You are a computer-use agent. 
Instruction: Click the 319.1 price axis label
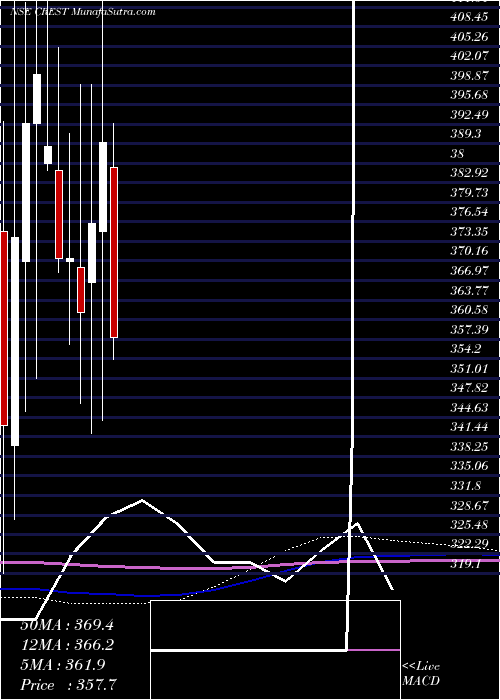click(x=465, y=563)
